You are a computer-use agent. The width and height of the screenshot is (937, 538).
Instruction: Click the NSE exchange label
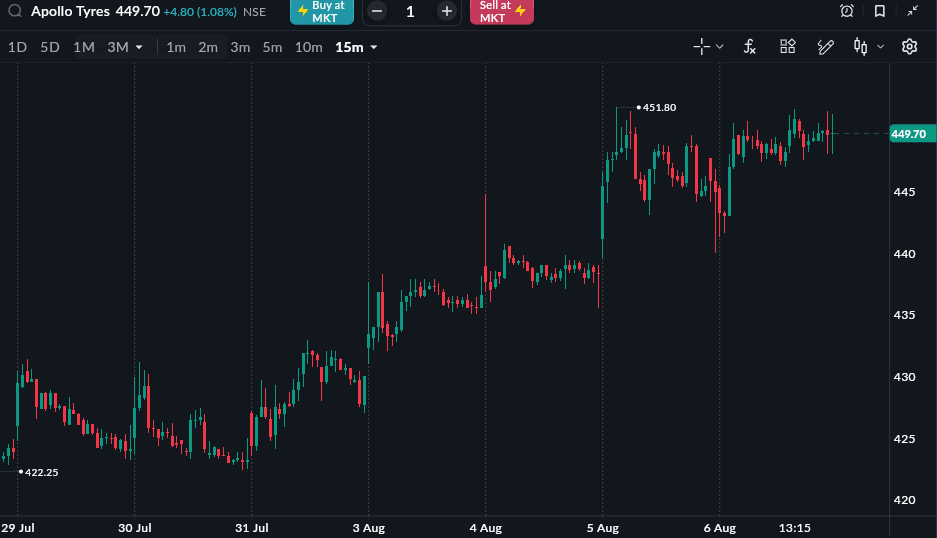(x=255, y=12)
